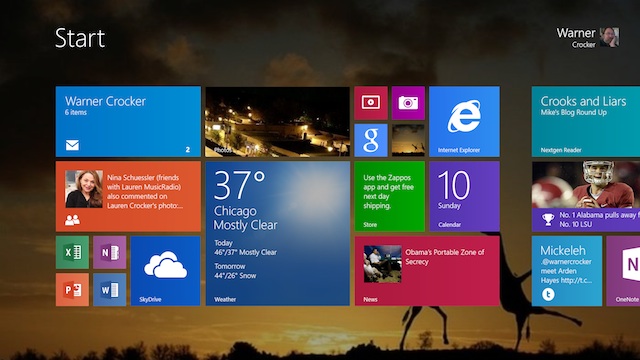Open the Twitter tile showing Mickeleh tweet
This screenshot has height=360, width=640.
pyautogui.click(x=567, y=271)
